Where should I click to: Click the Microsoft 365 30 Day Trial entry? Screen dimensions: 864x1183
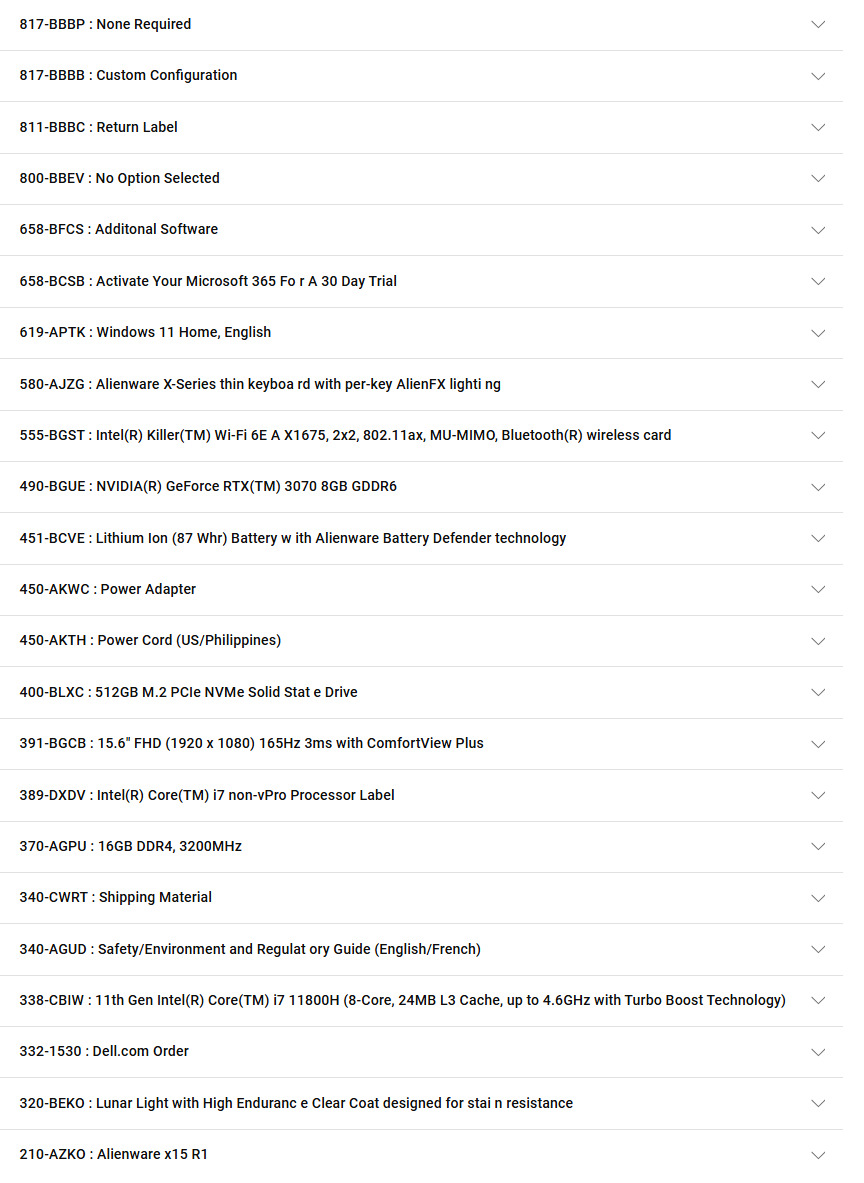(x=208, y=281)
